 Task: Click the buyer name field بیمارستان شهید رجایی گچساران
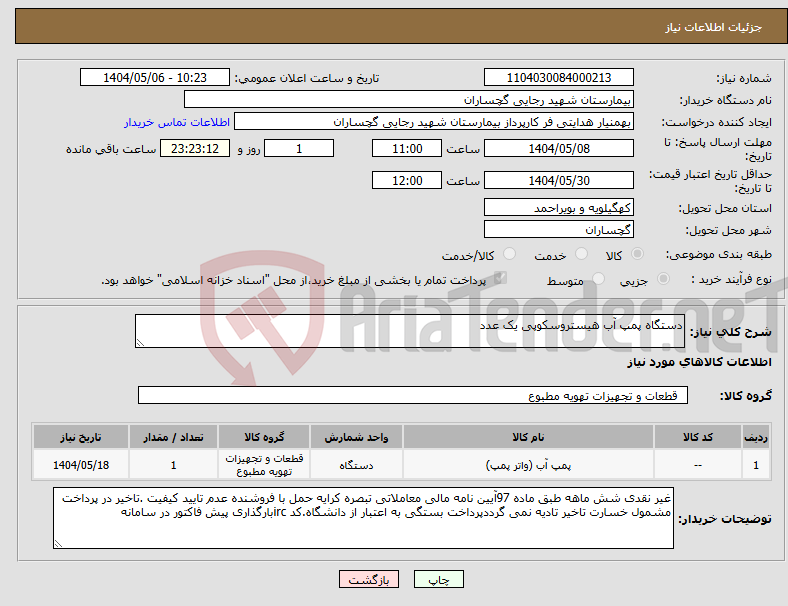409,99
